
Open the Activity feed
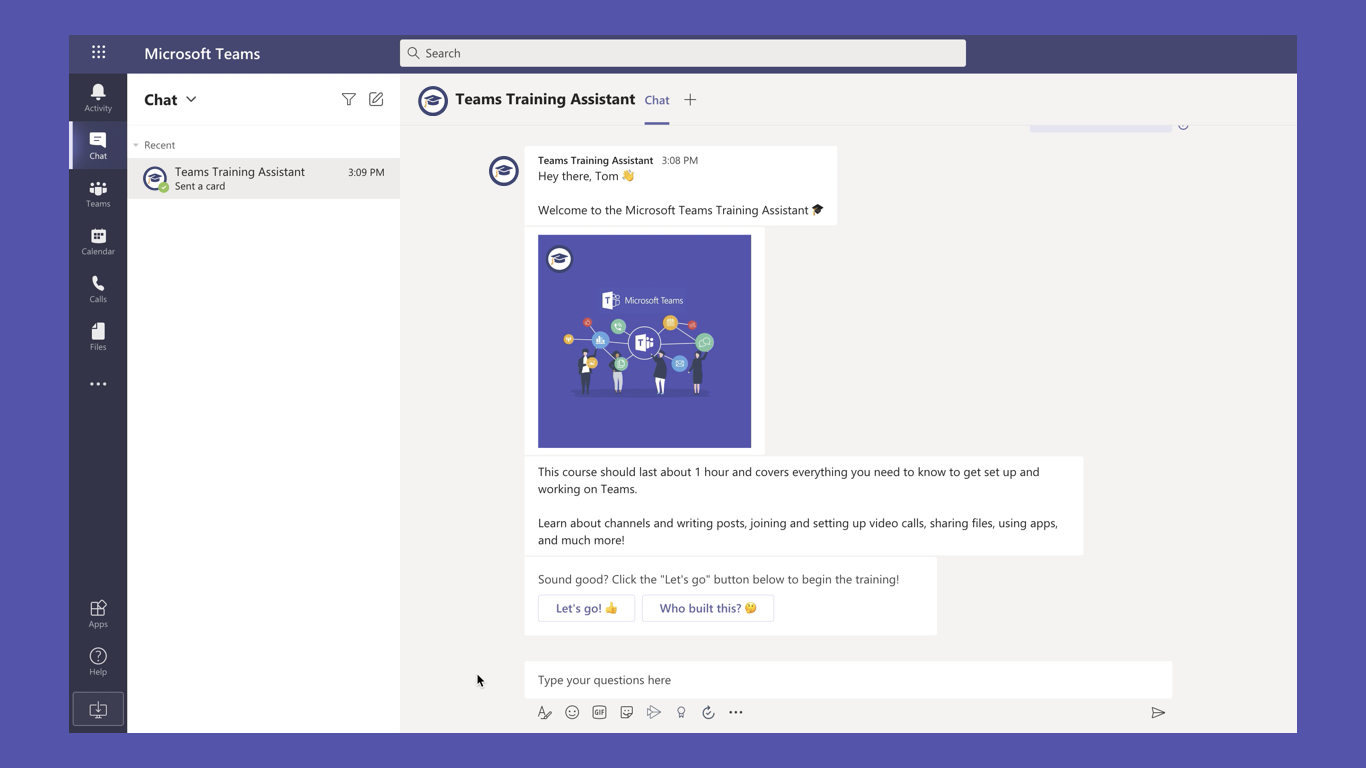98,97
